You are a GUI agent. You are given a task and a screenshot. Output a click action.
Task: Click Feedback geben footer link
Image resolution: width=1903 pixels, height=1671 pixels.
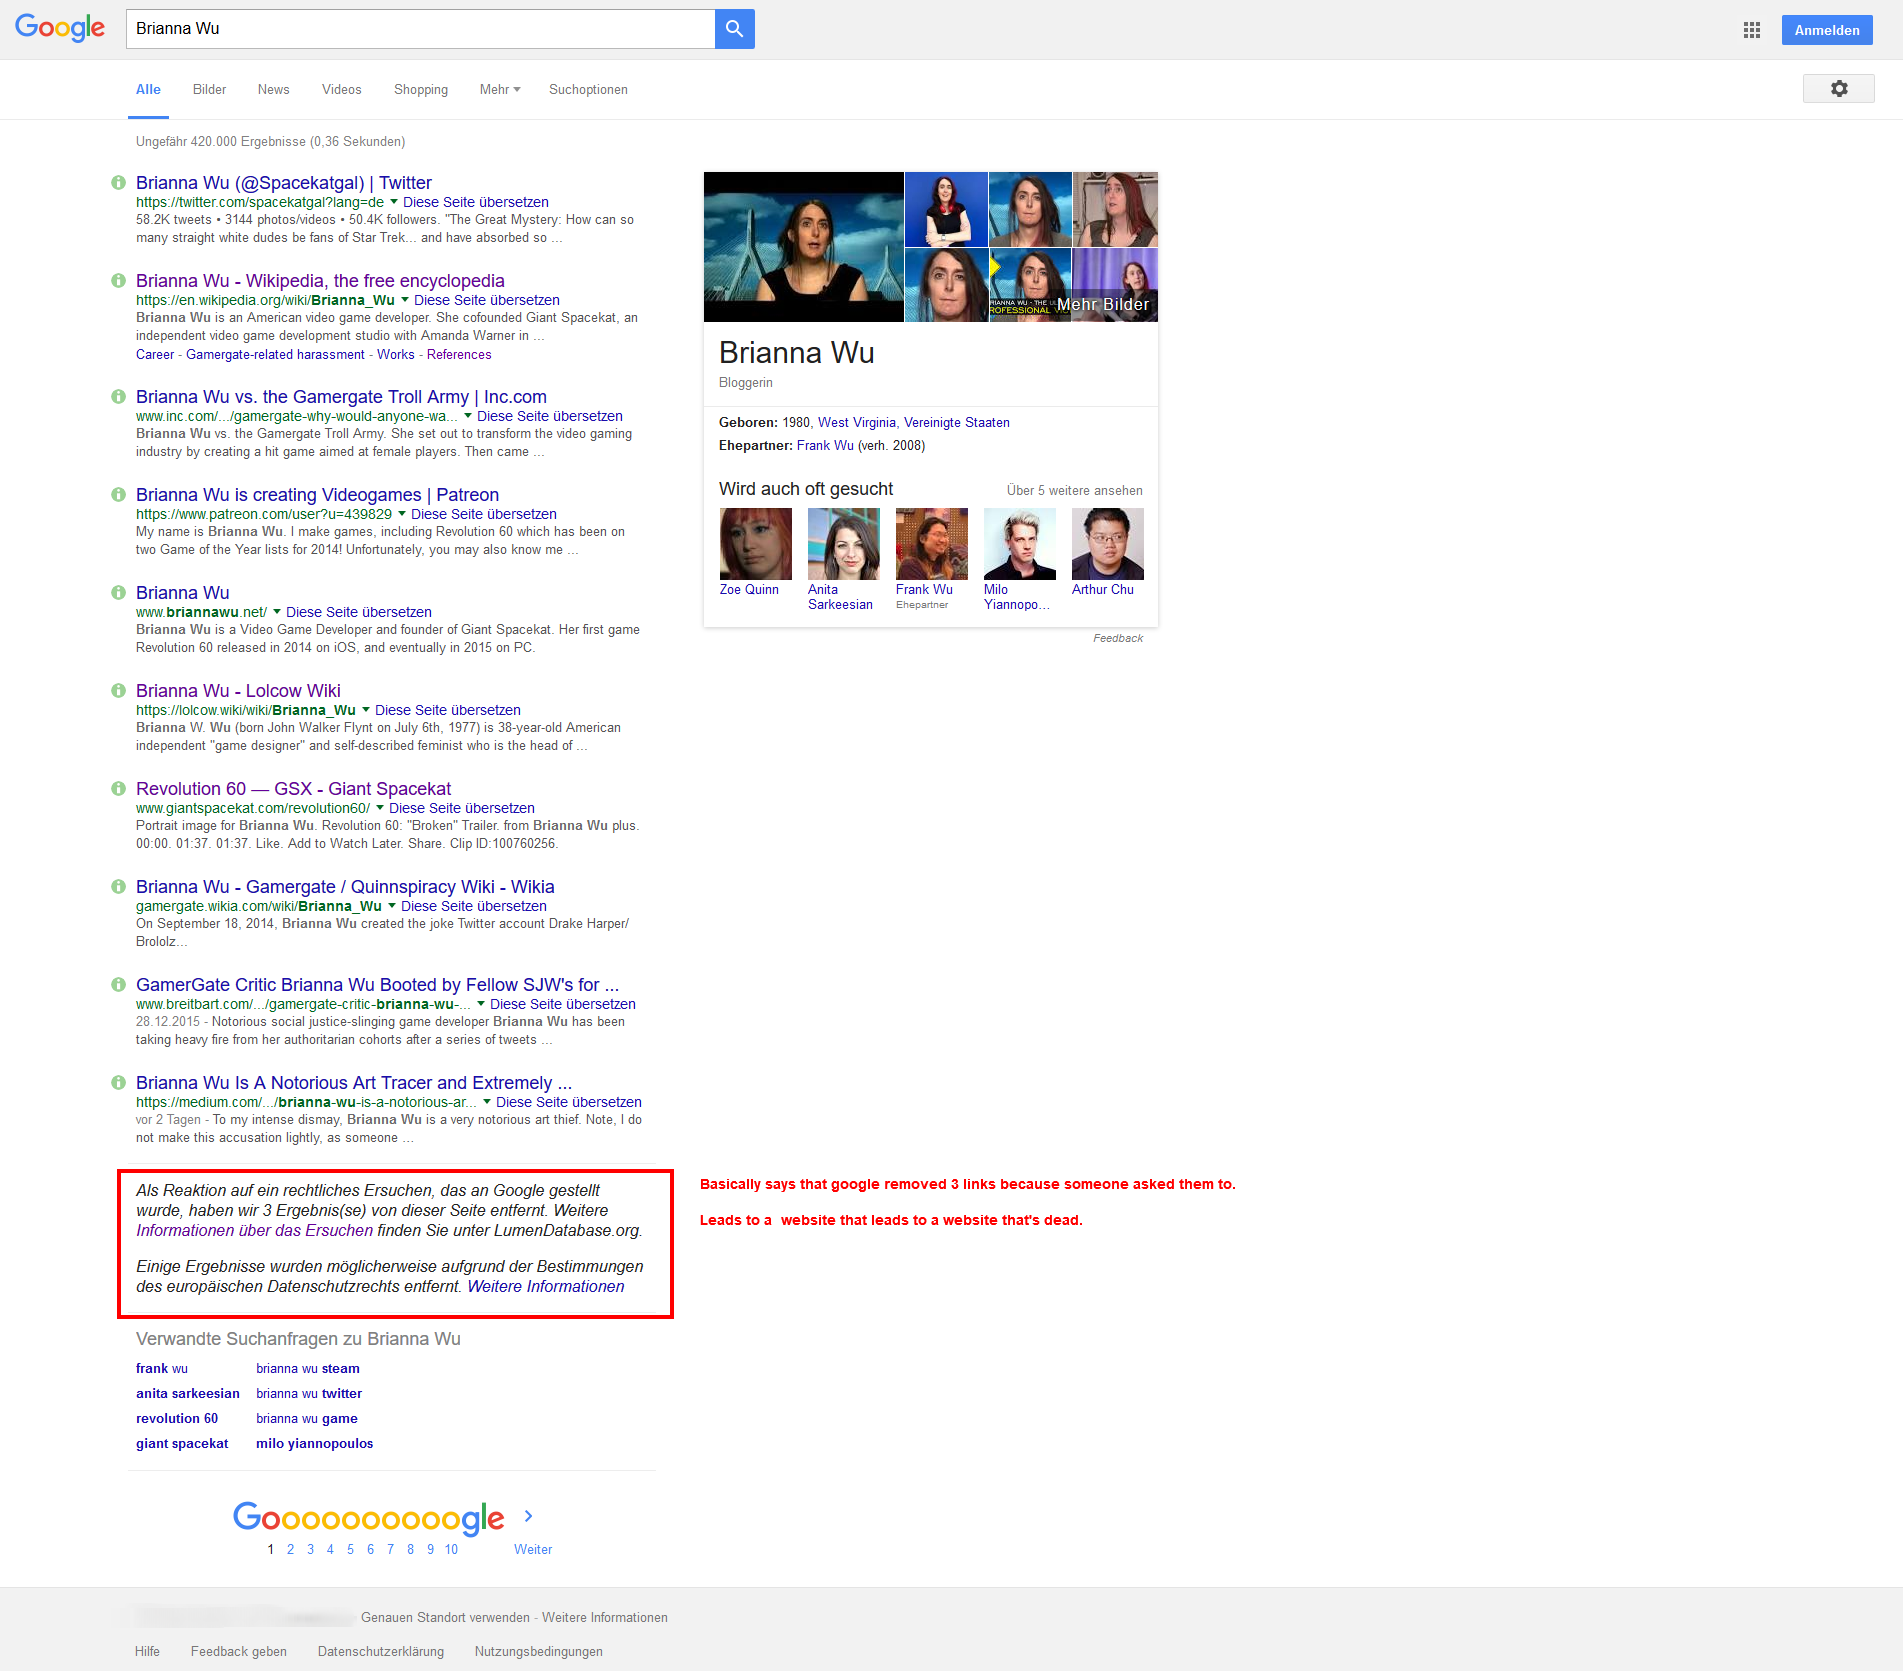coord(239,1652)
